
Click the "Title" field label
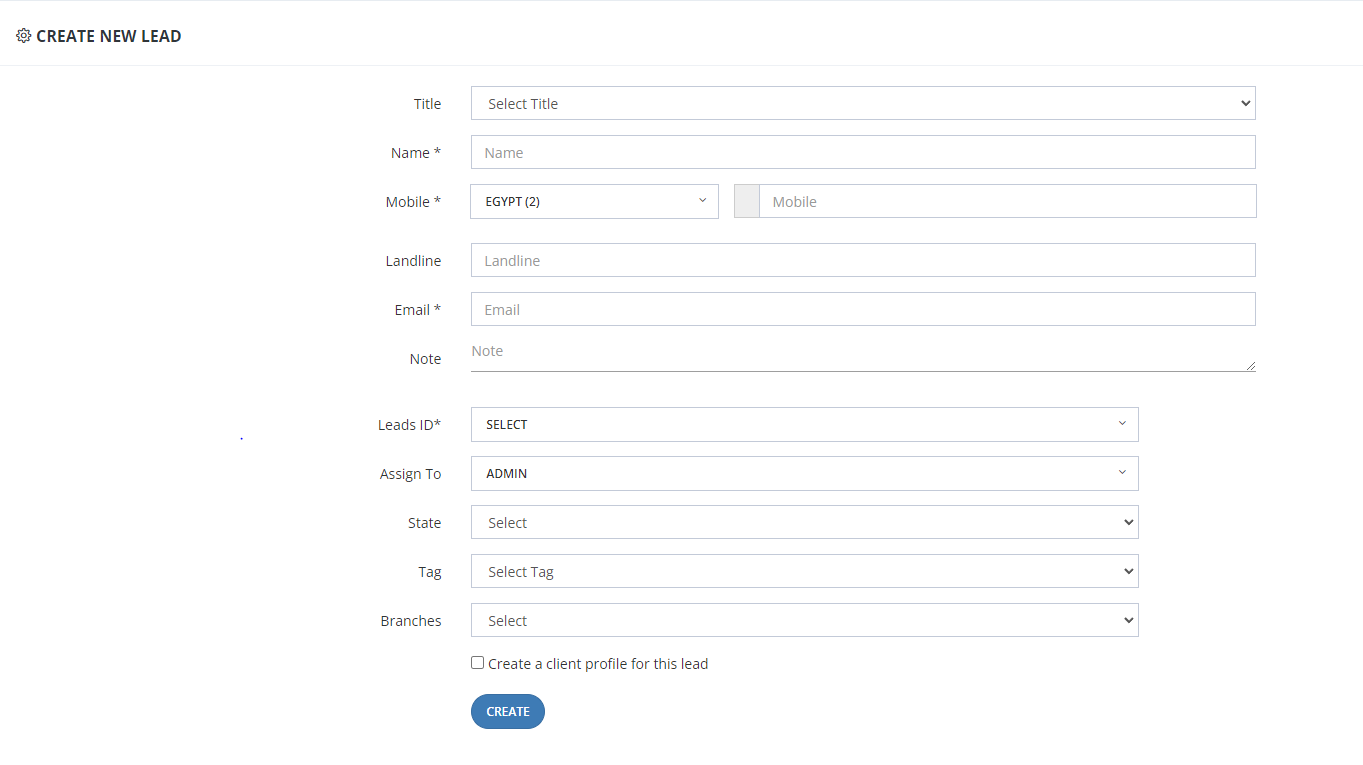tap(427, 104)
